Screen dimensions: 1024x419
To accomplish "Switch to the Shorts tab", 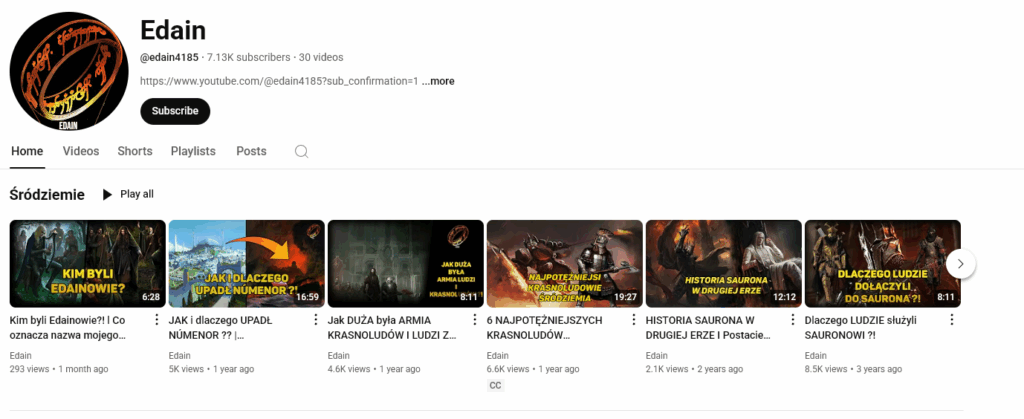I will click(x=135, y=151).
